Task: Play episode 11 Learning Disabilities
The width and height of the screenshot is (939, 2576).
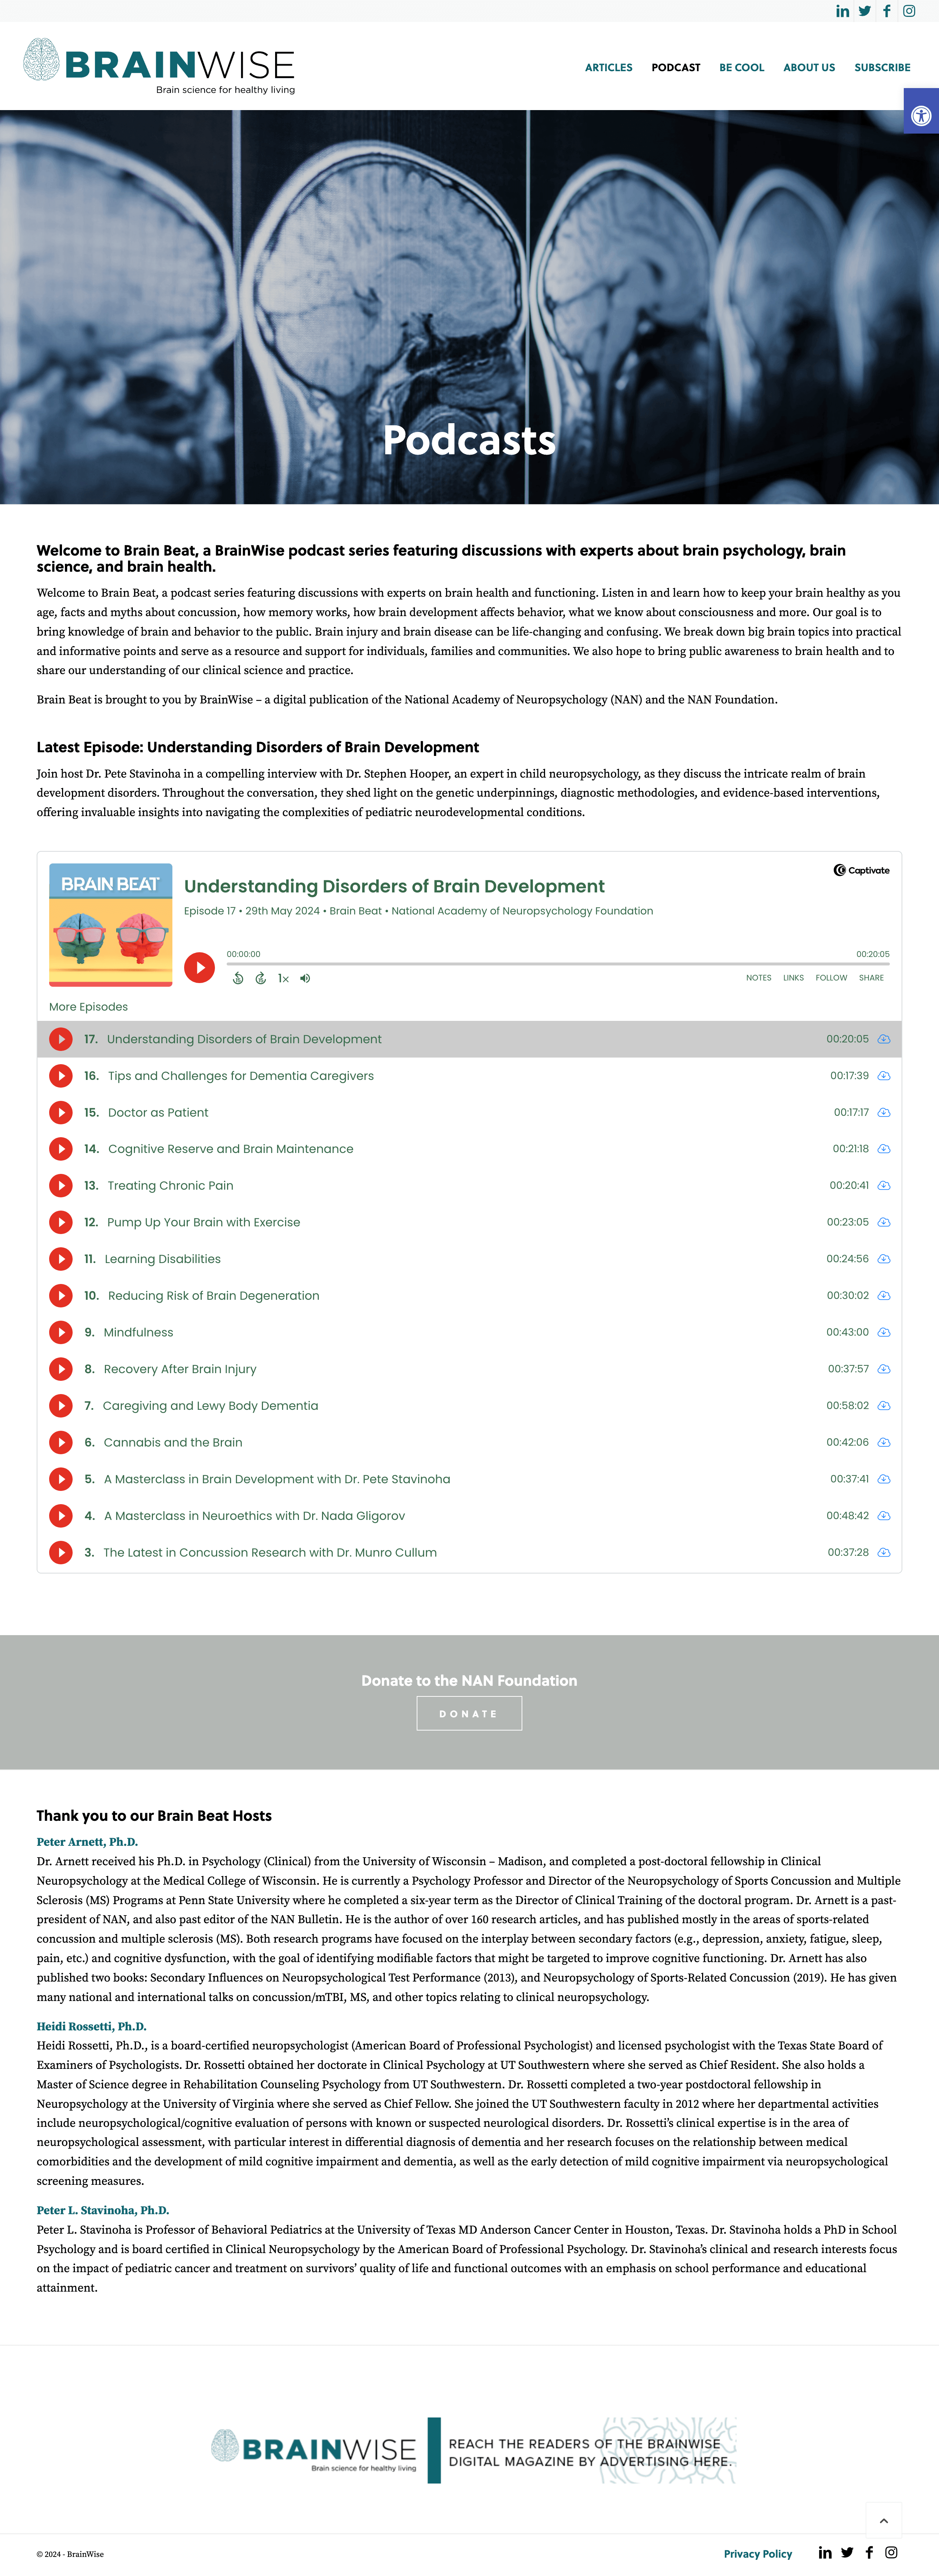Action: (x=61, y=1259)
